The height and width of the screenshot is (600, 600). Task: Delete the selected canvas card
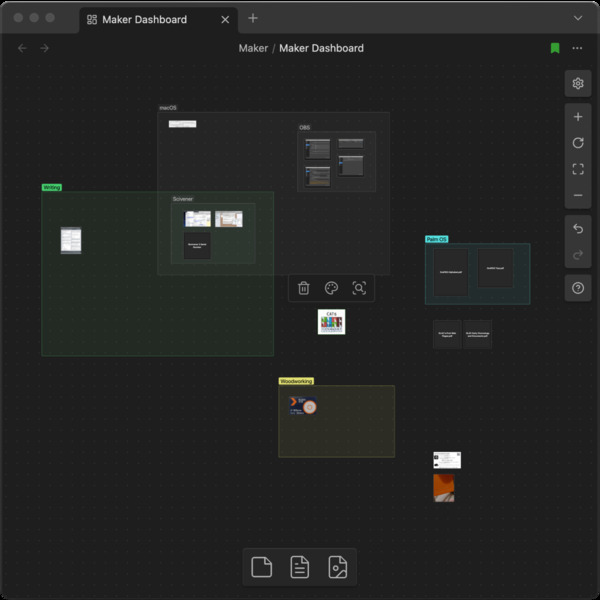point(304,288)
